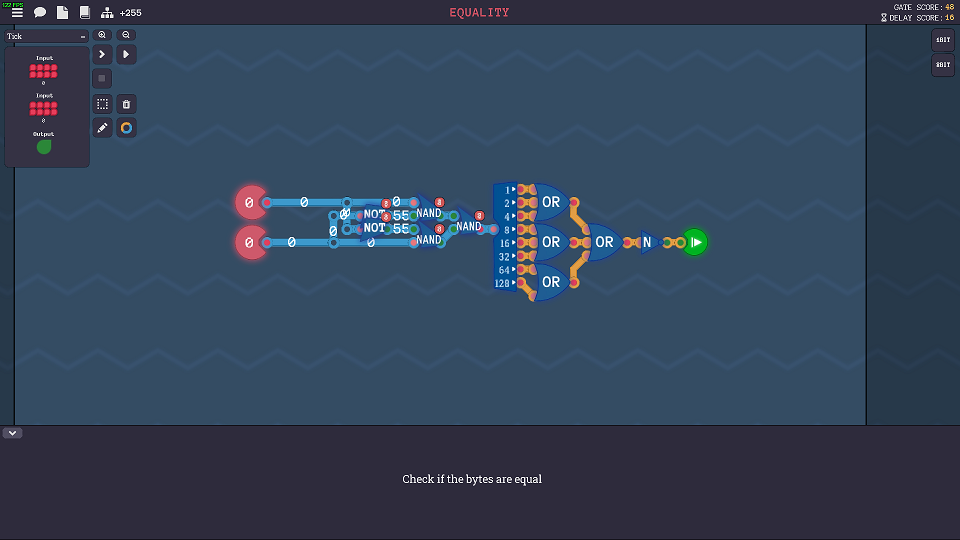This screenshot has width=960, height=540.
Task: Click the blank document icon
Action: click(x=62, y=13)
